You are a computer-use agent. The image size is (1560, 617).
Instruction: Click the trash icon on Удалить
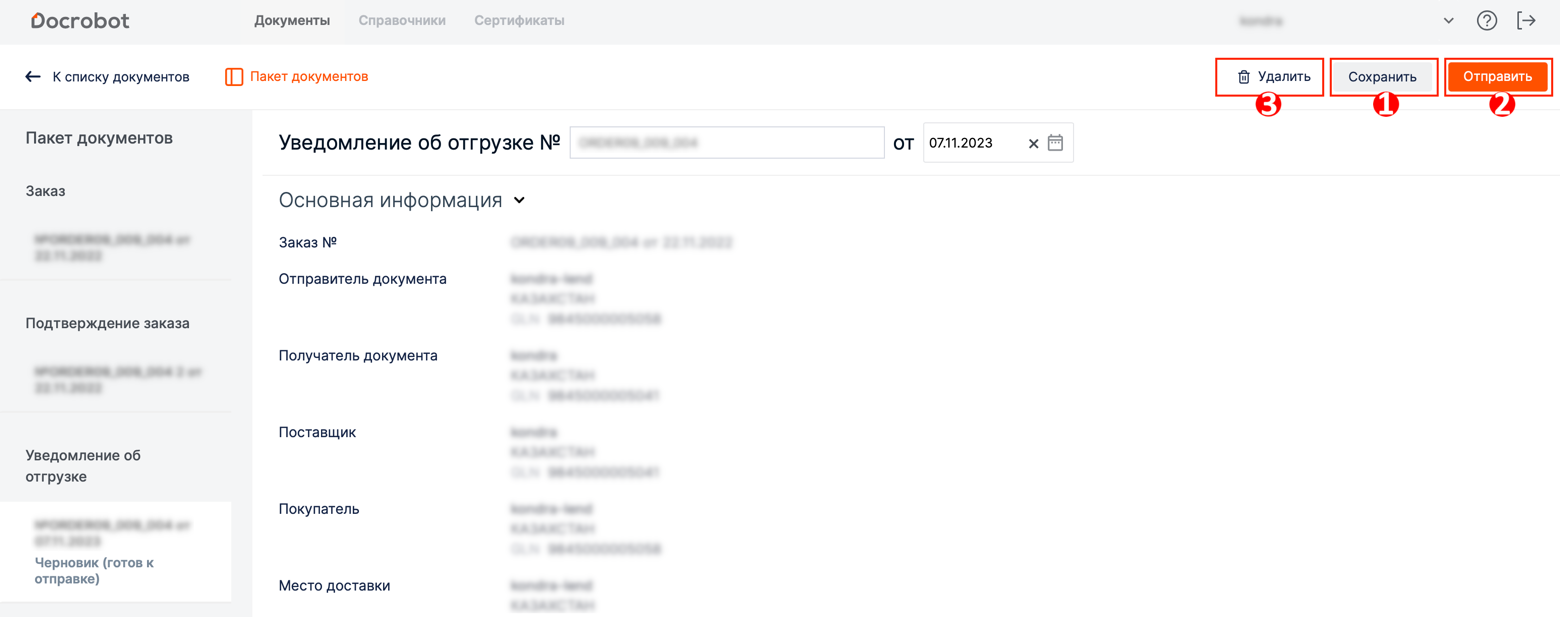tap(1244, 77)
